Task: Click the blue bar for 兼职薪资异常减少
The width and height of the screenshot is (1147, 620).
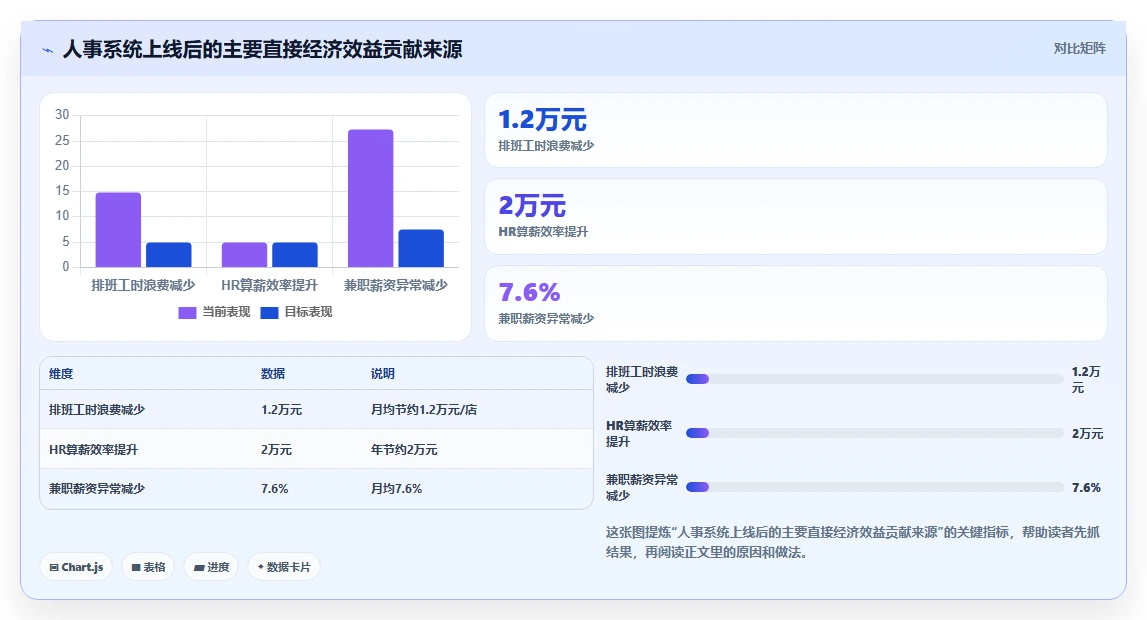Action: click(421, 248)
